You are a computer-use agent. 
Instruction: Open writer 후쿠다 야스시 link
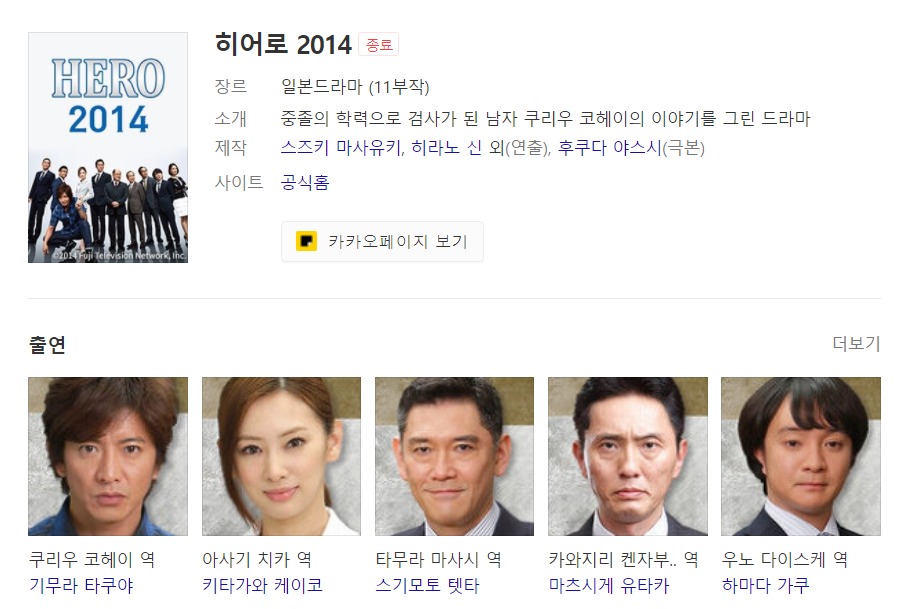(x=609, y=148)
